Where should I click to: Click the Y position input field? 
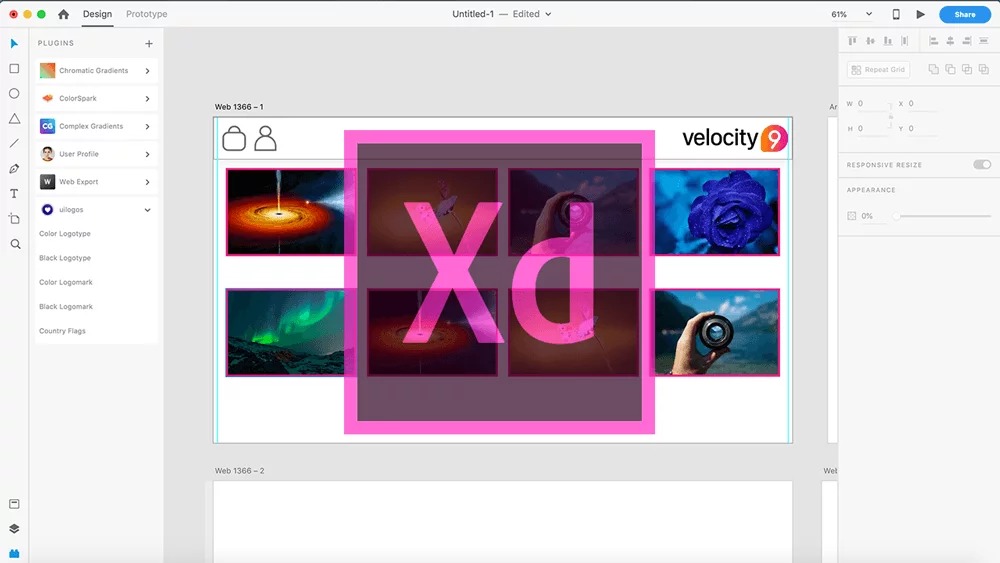click(922, 129)
